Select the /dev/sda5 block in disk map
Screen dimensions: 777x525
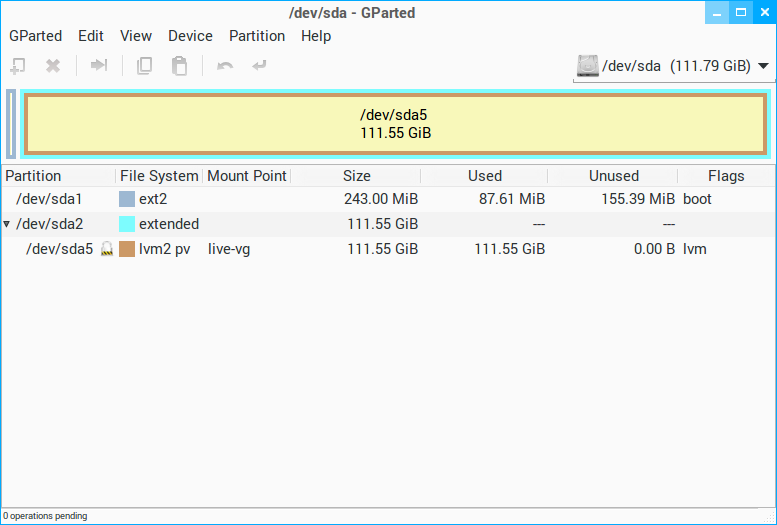(x=396, y=124)
